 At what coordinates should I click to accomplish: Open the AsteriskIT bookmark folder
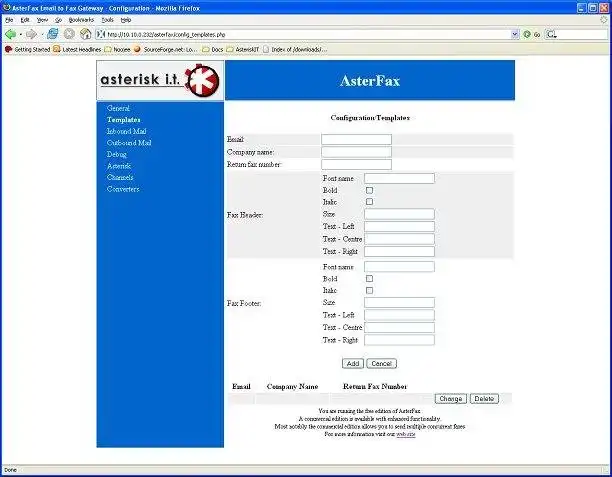tap(242, 50)
